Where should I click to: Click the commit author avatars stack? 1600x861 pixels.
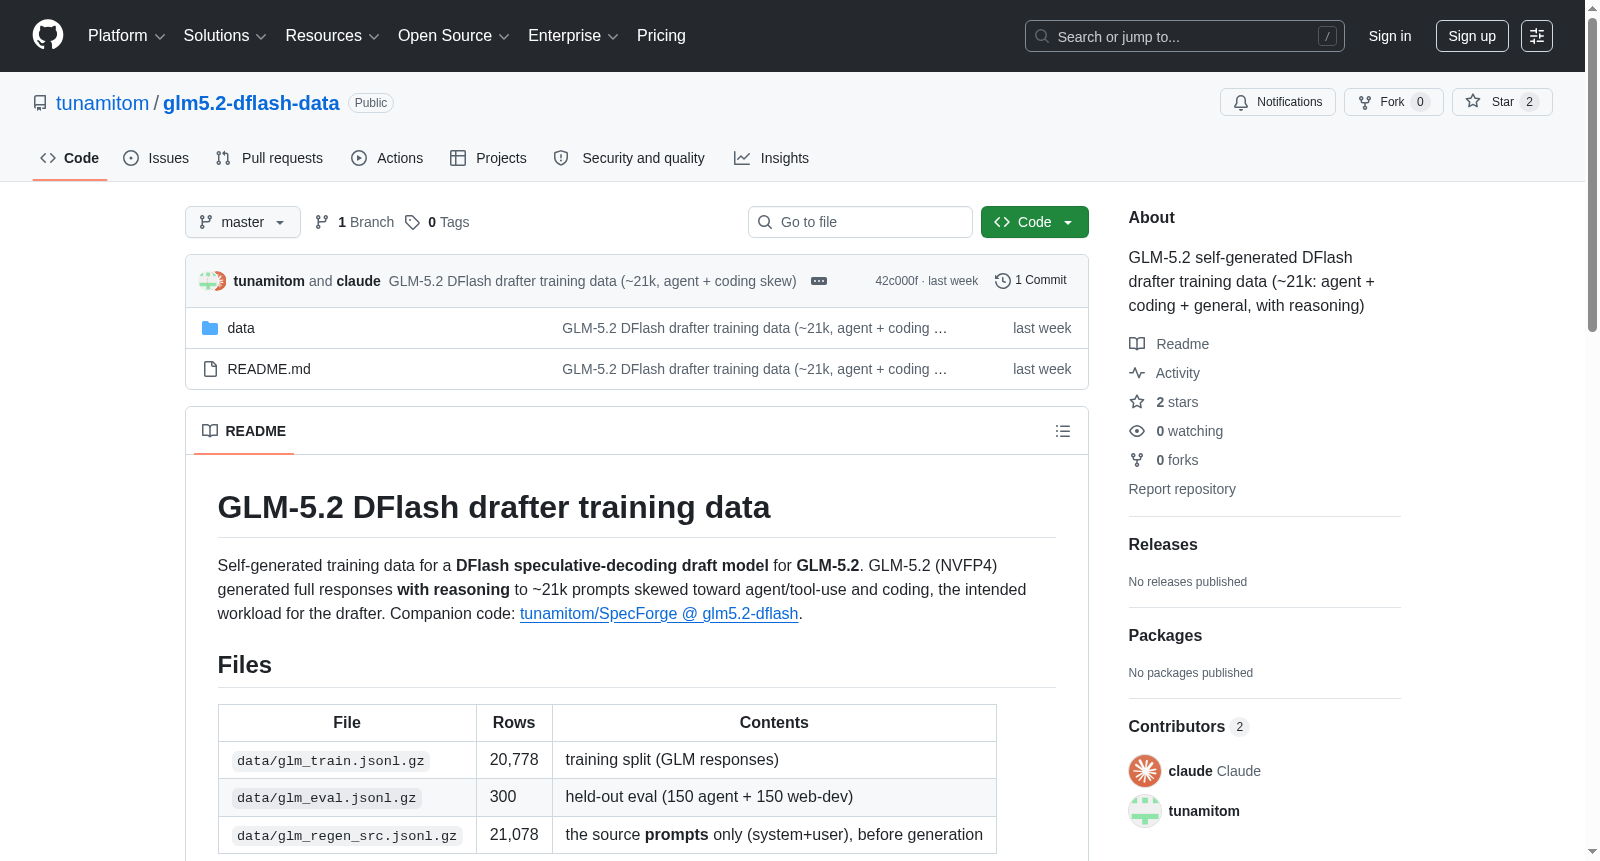click(x=212, y=281)
